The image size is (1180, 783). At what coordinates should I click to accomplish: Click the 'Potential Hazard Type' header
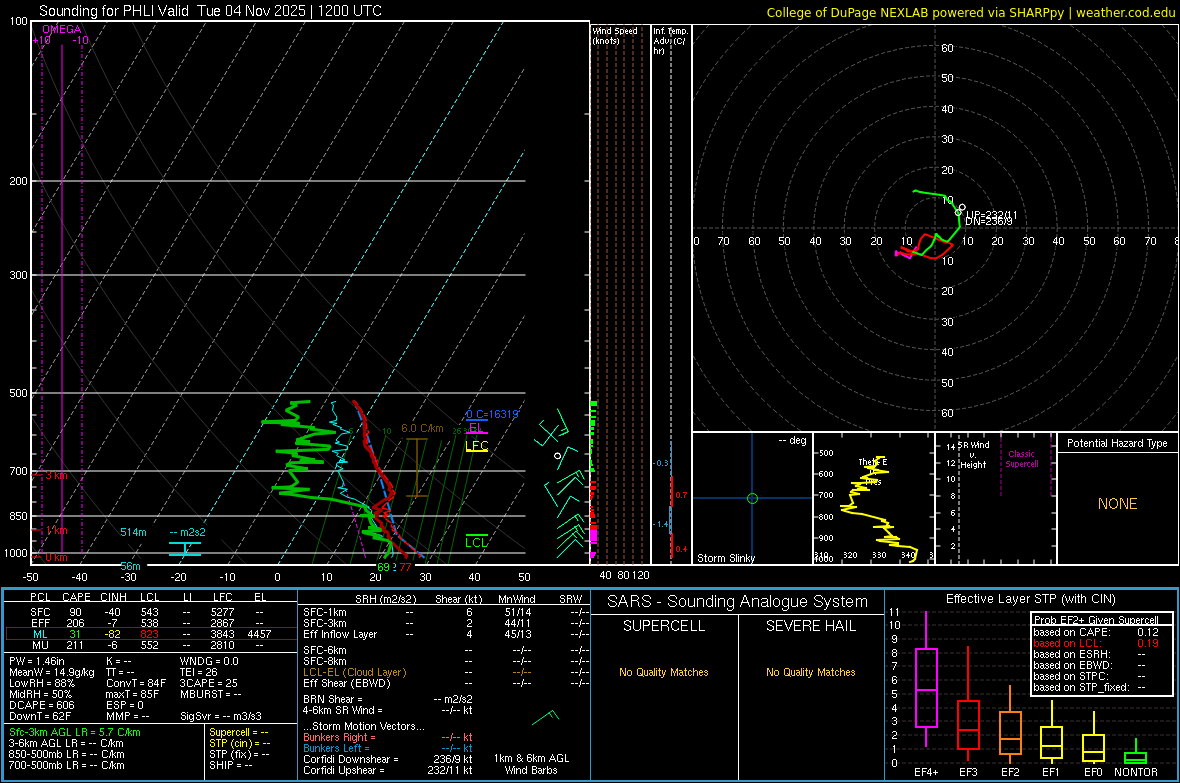(x=1117, y=443)
